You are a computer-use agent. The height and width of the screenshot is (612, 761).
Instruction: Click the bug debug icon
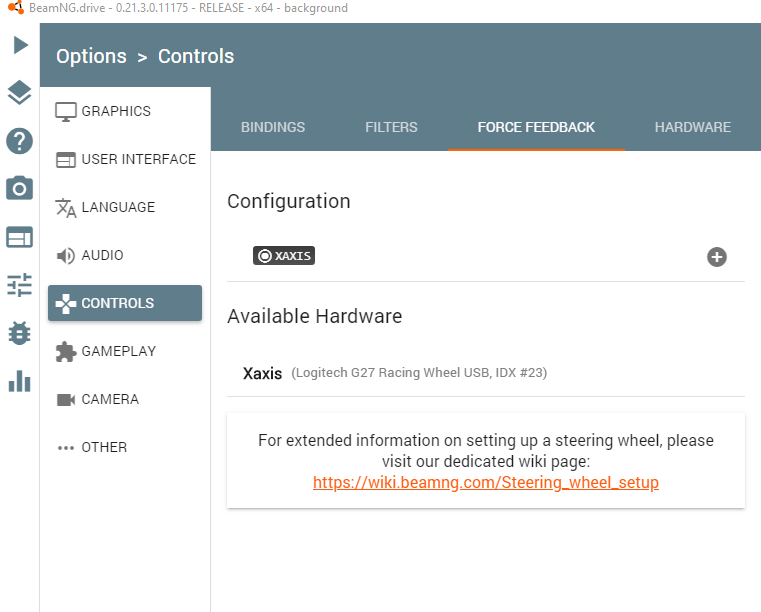click(x=19, y=333)
